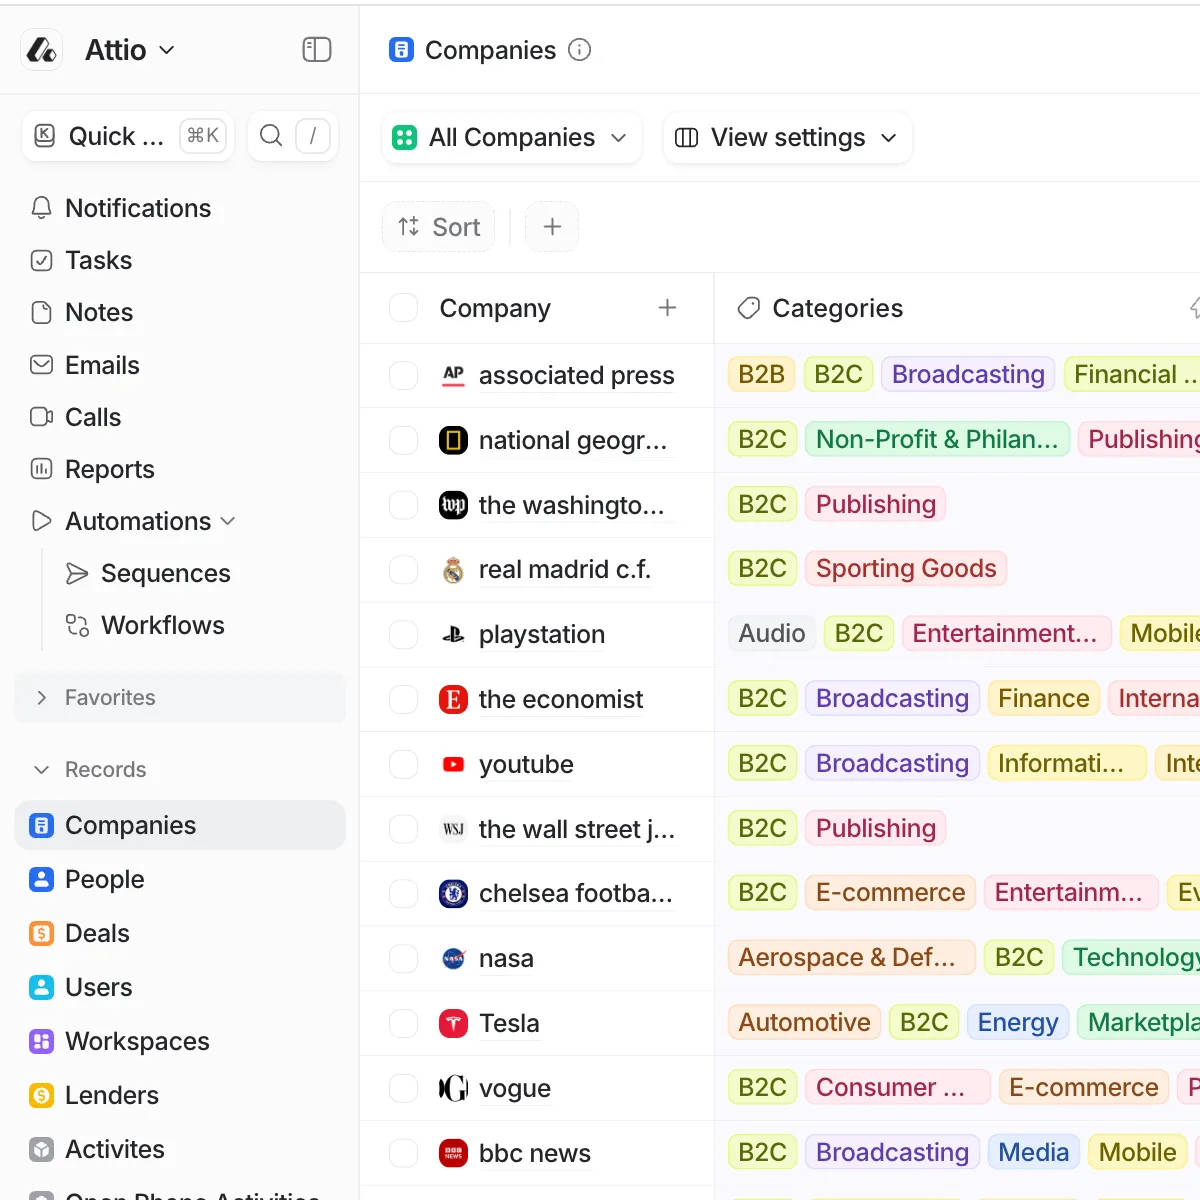
Task: Click the People record icon
Action: point(41,879)
